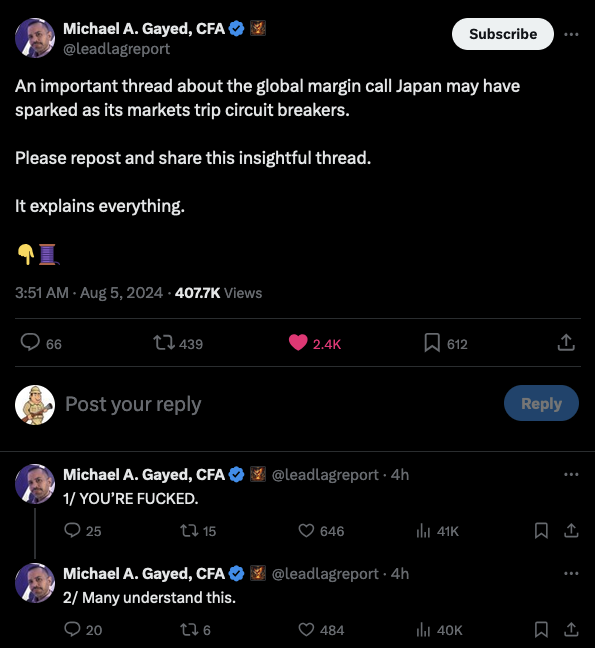The height and width of the screenshot is (648, 595).
Task: Bookmark the first thread reply
Action: point(541,530)
